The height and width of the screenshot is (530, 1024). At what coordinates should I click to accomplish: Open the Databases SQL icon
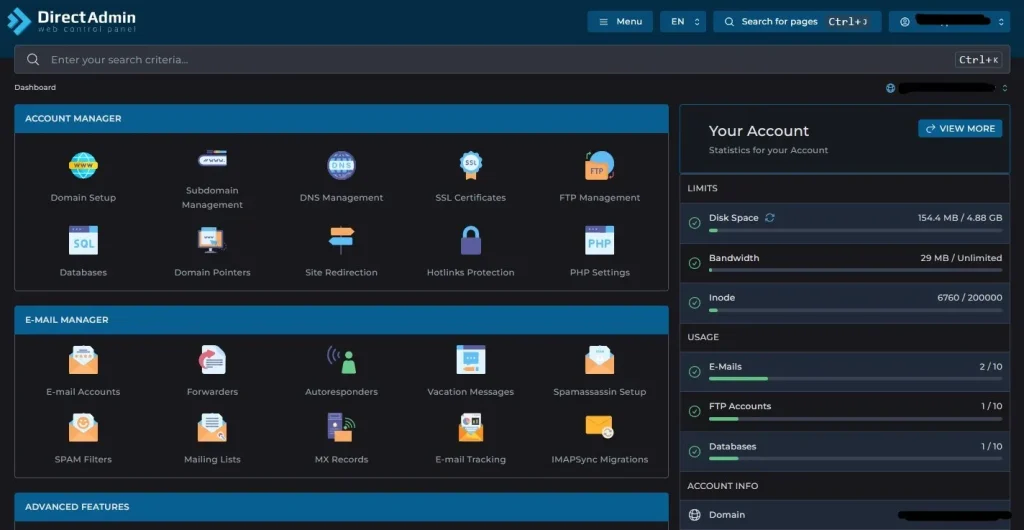tap(83, 241)
